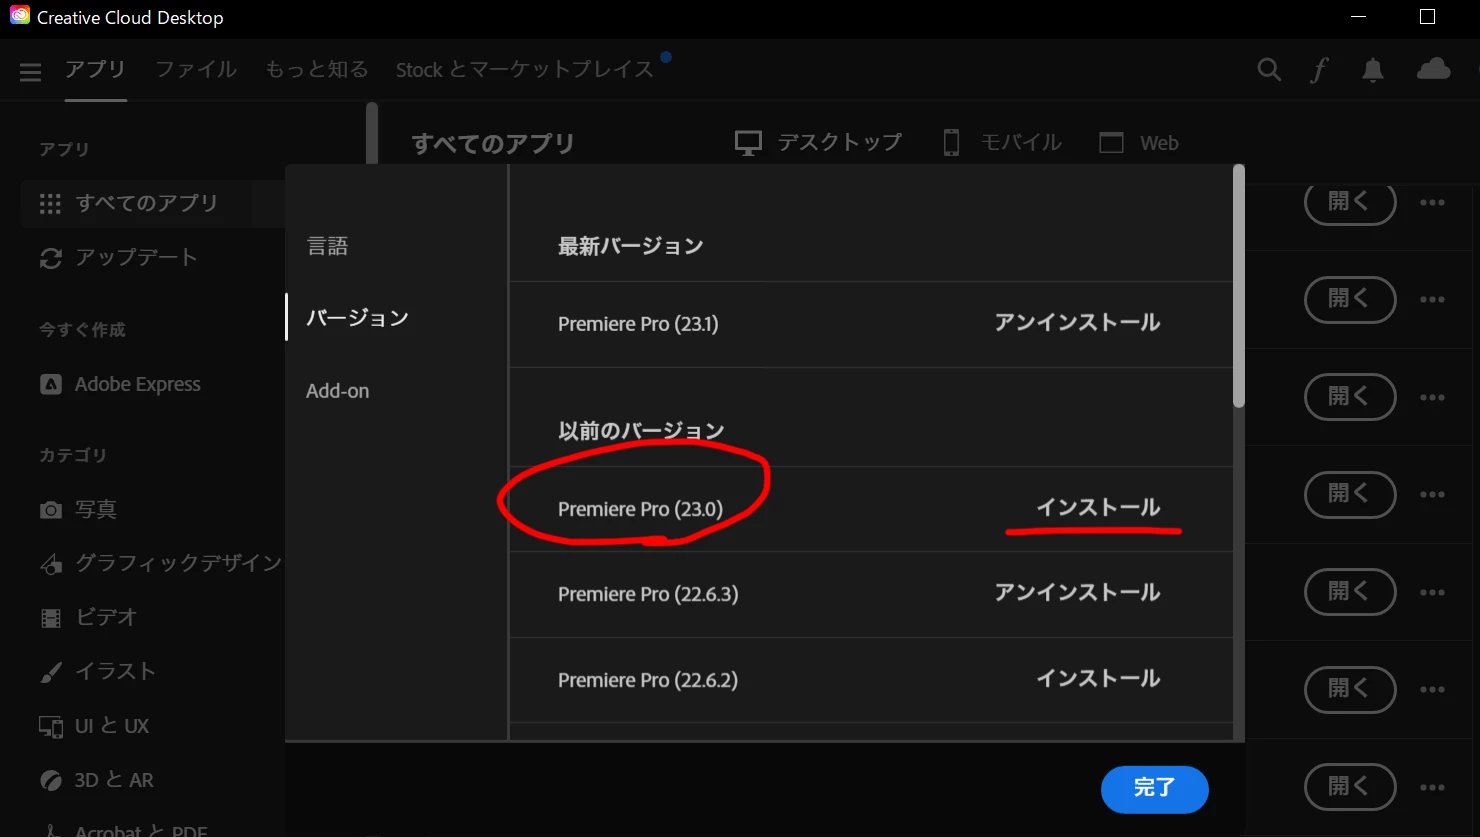The height and width of the screenshot is (837, 1480).
Task: Install Premiere Pro (22.6.2)
Action: tap(1098, 679)
